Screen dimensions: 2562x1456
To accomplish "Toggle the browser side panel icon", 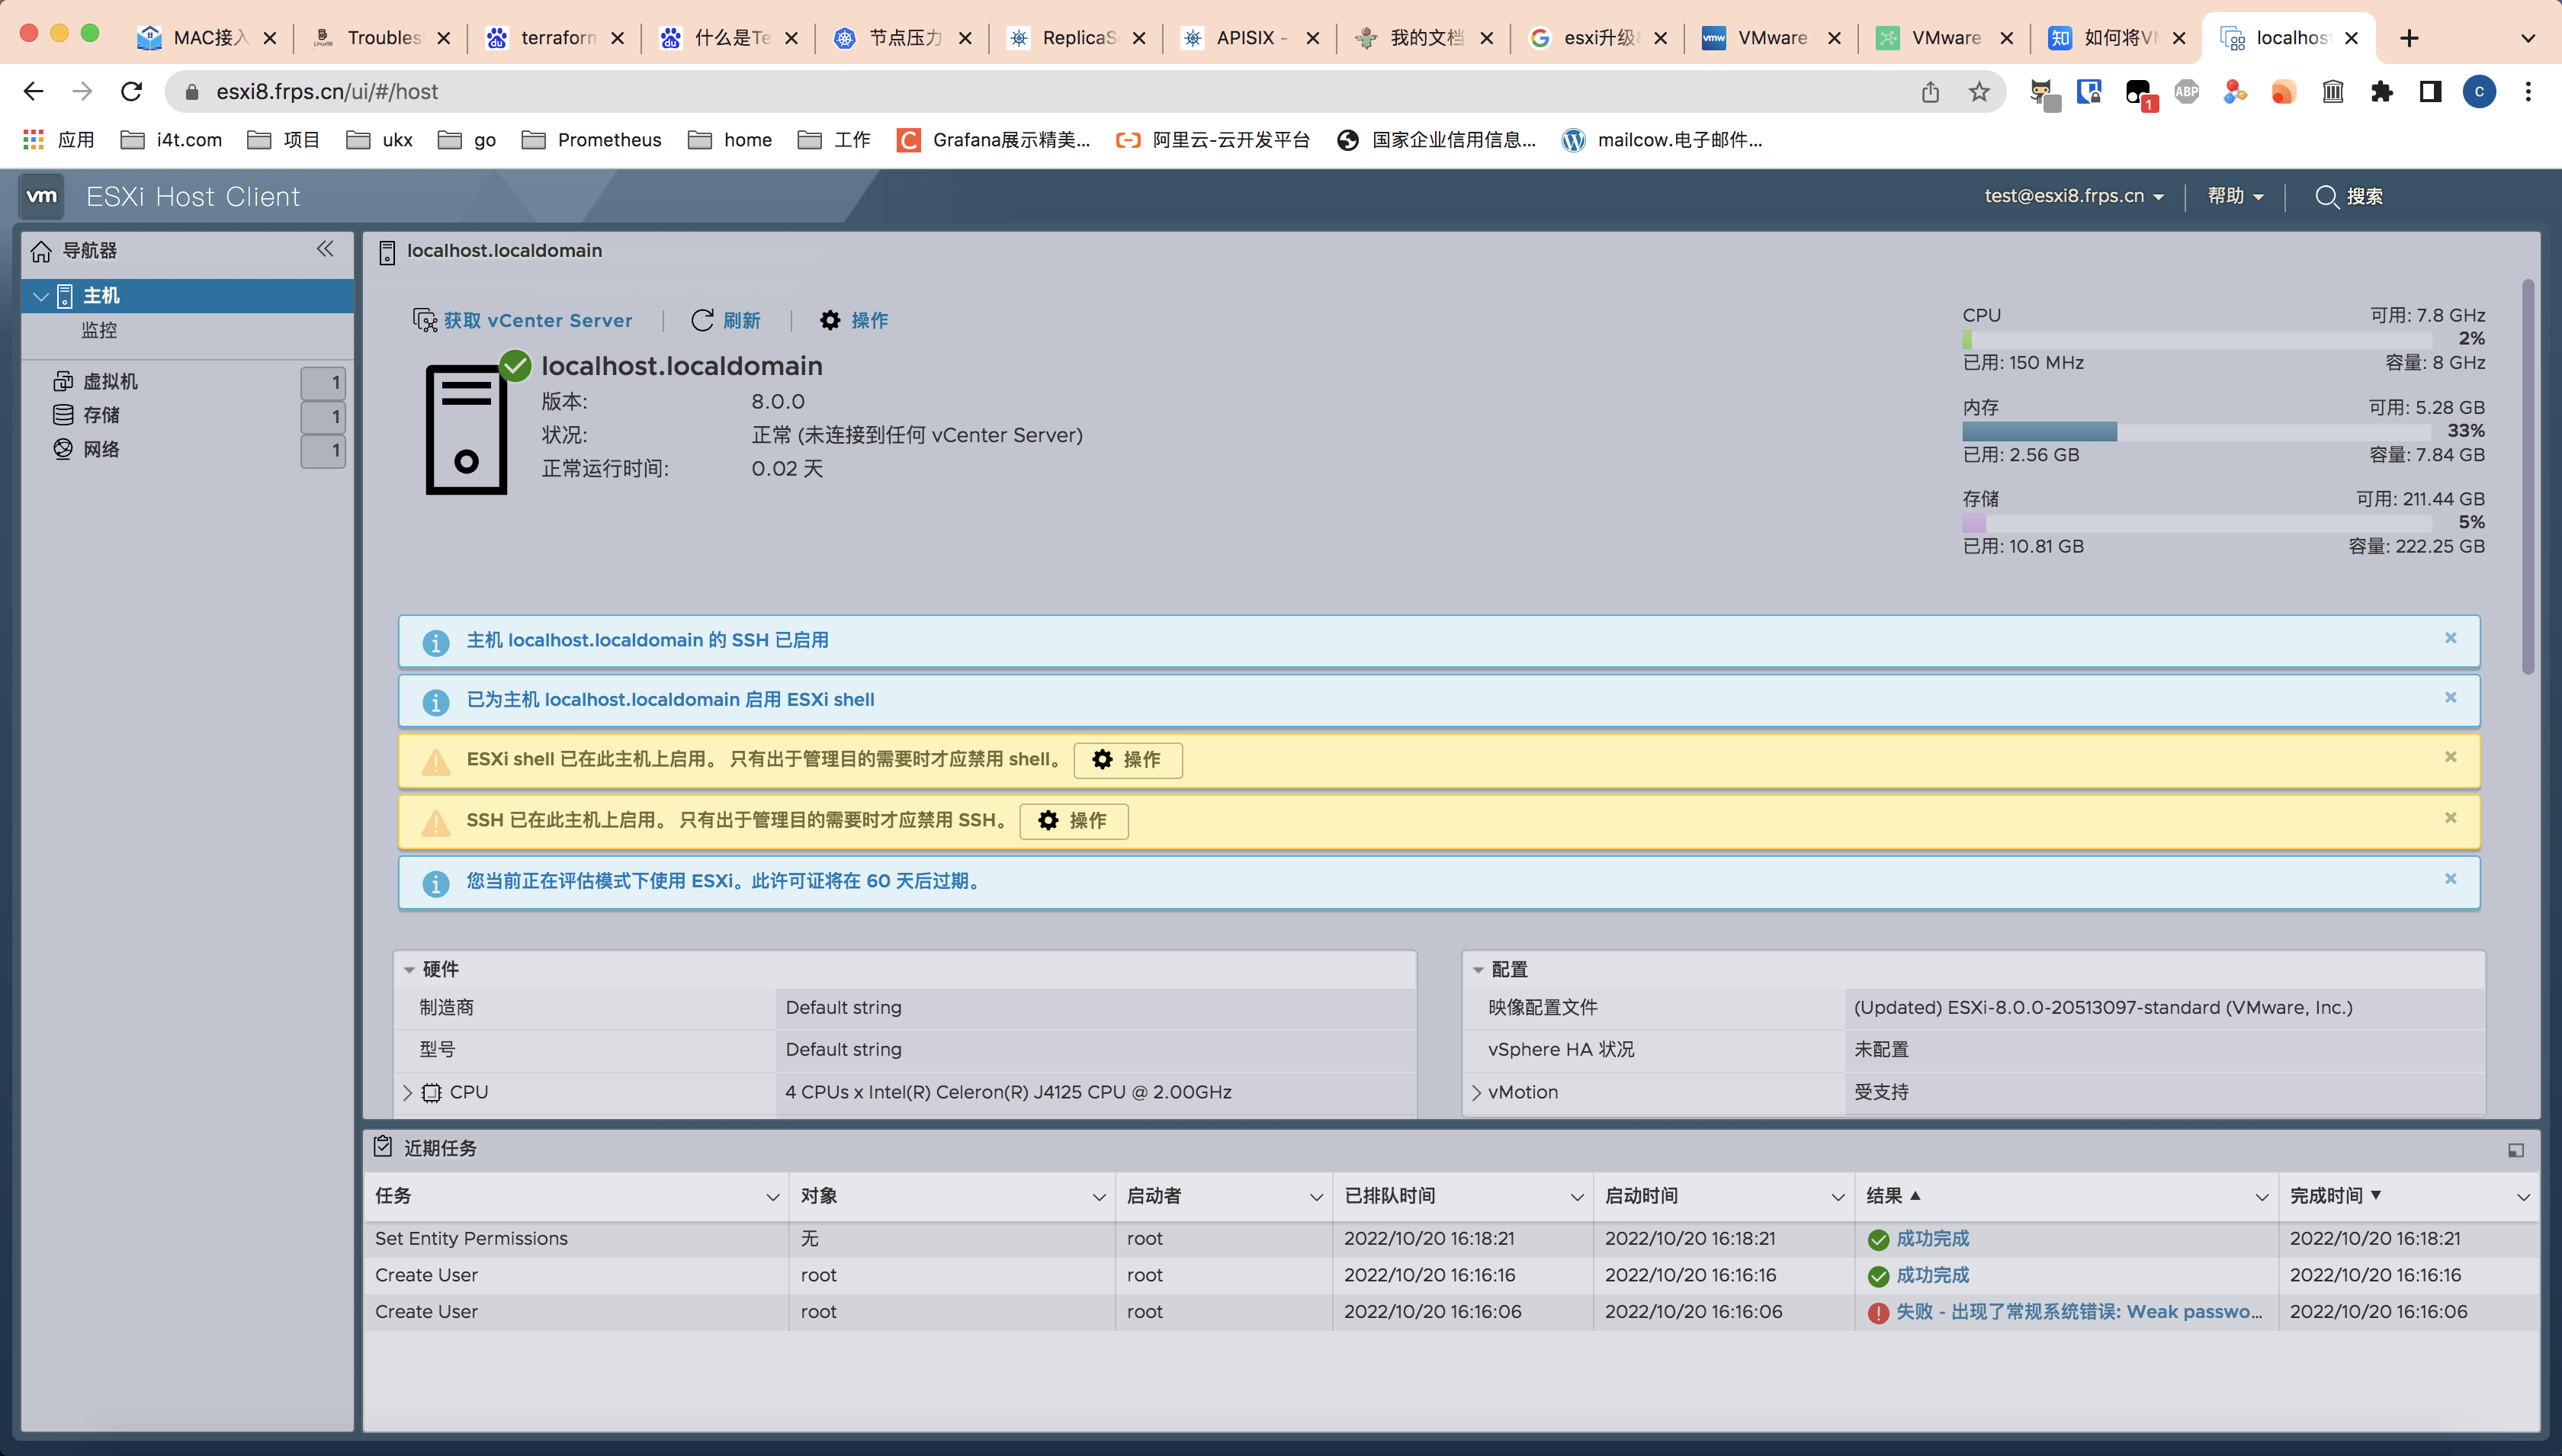I will [x=2431, y=92].
